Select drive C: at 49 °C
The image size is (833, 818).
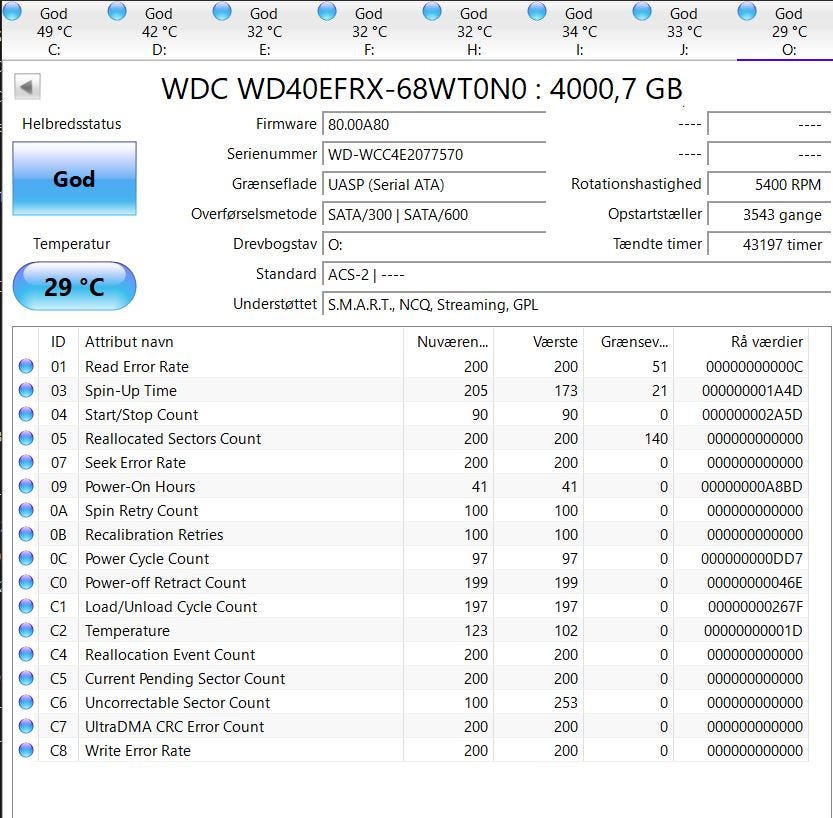[53, 30]
